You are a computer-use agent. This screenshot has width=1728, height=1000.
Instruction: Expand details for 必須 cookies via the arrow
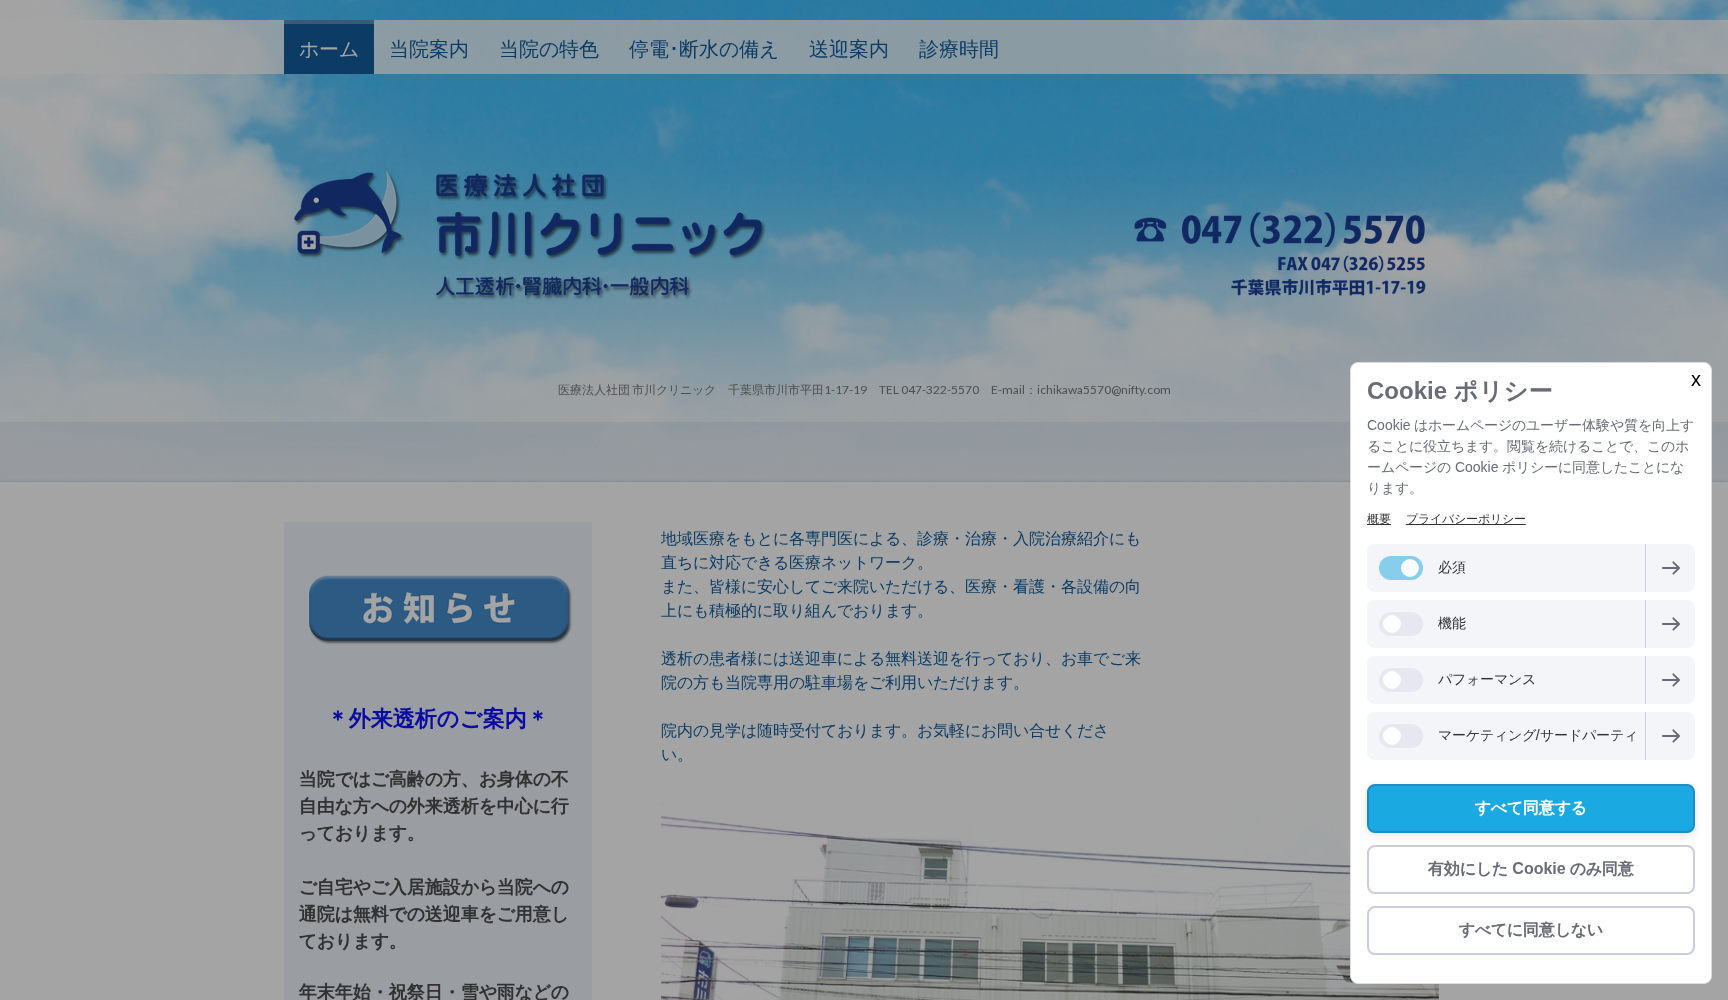pyautogui.click(x=1670, y=567)
